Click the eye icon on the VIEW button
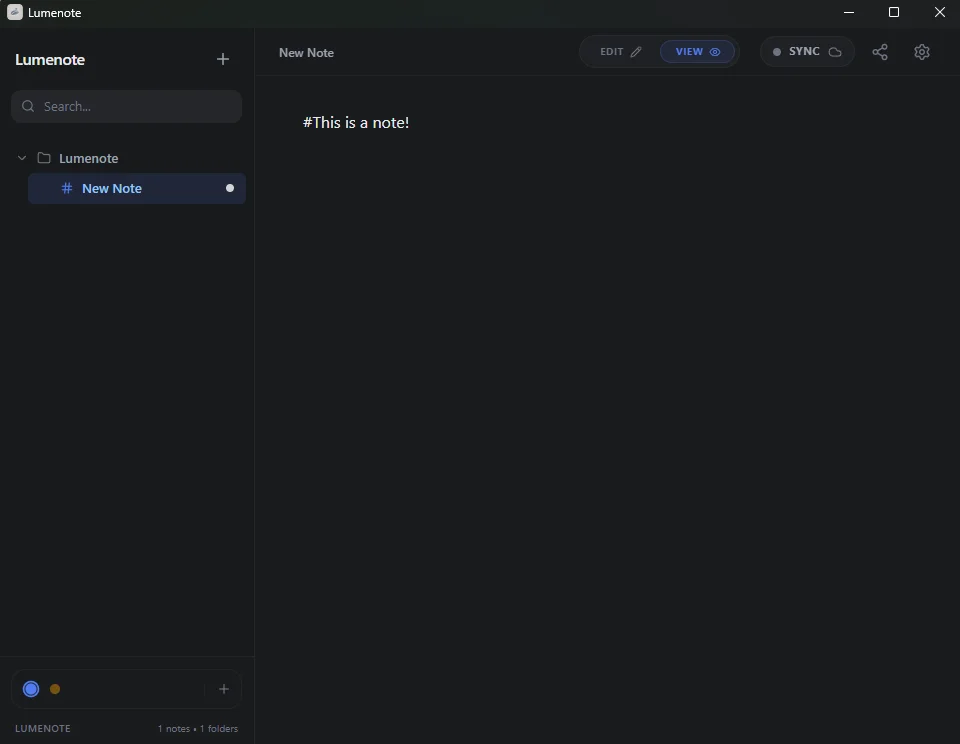This screenshot has width=960, height=744. point(713,51)
